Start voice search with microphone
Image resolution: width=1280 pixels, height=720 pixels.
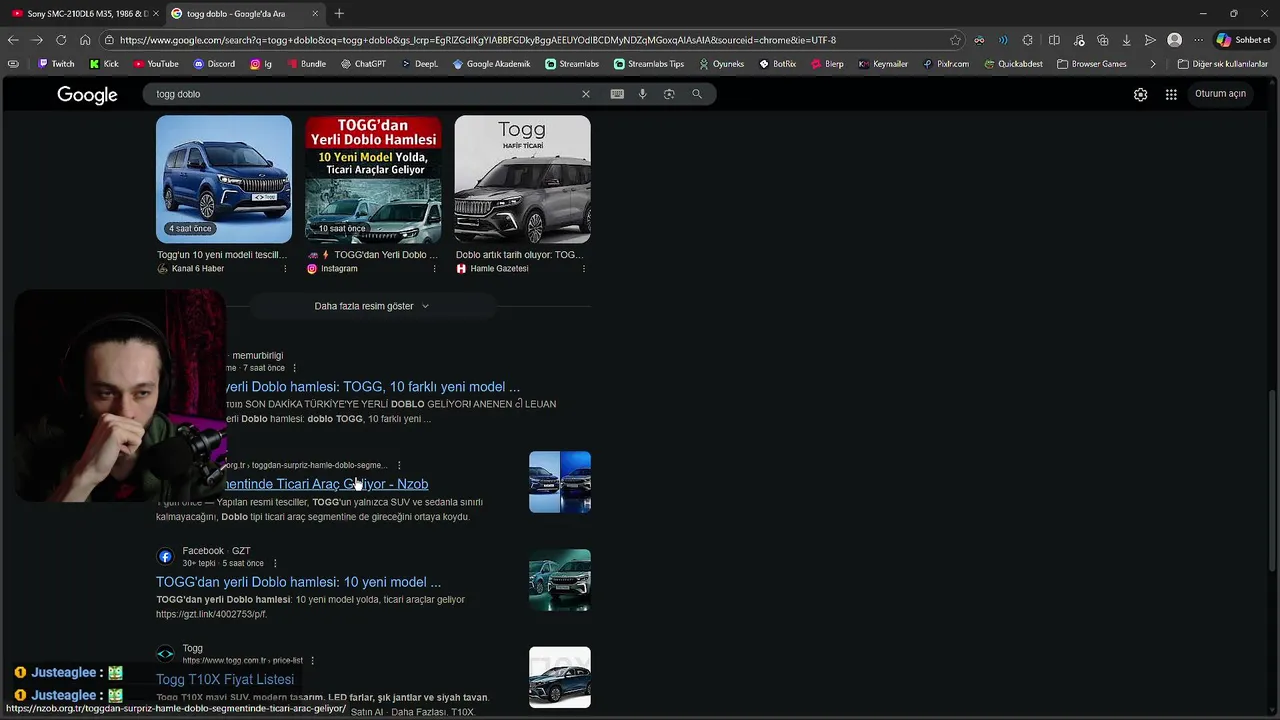tap(642, 94)
